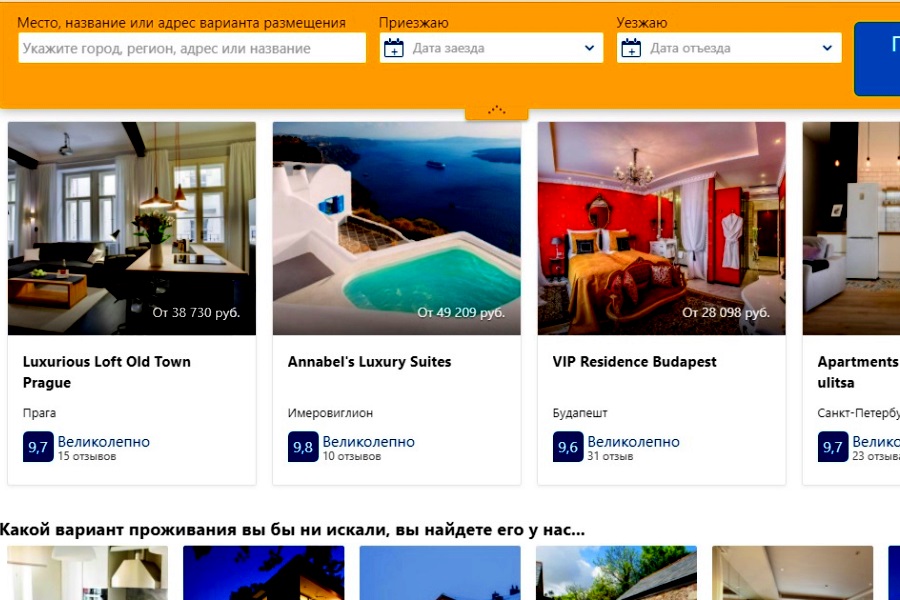Click the 9,6 score badge for VIP Residence

pos(568,447)
